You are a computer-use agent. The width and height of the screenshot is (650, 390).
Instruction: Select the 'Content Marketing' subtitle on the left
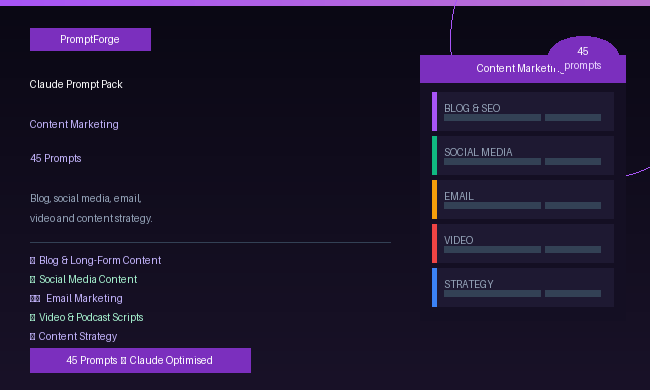pos(74,124)
